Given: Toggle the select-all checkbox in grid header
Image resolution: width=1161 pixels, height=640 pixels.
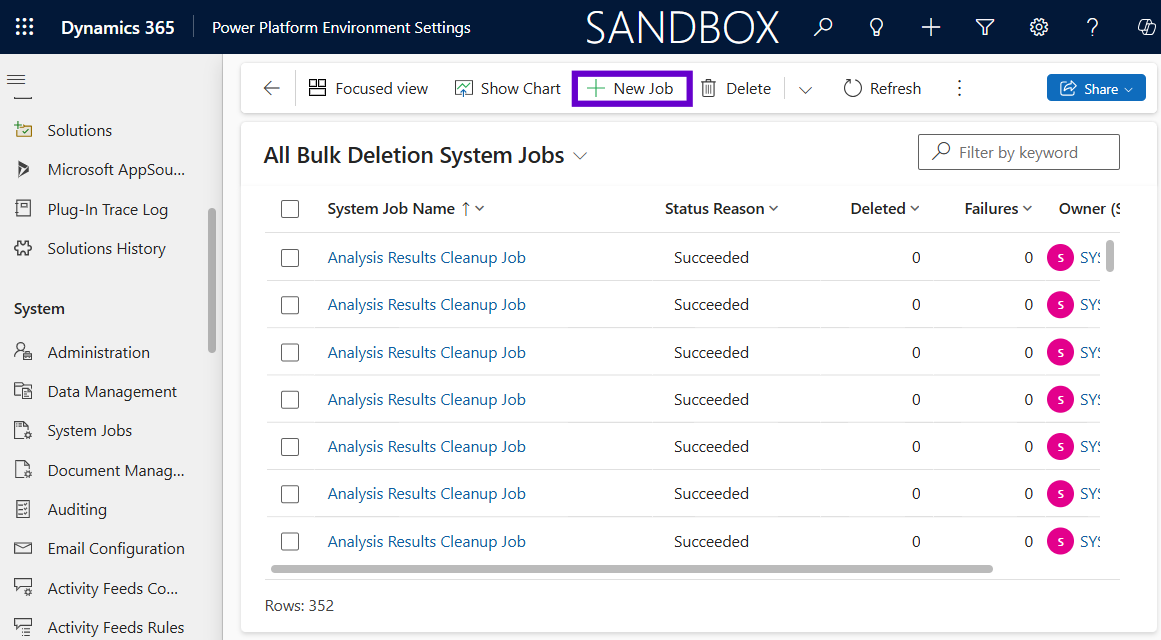Looking at the screenshot, I should click(x=290, y=209).
